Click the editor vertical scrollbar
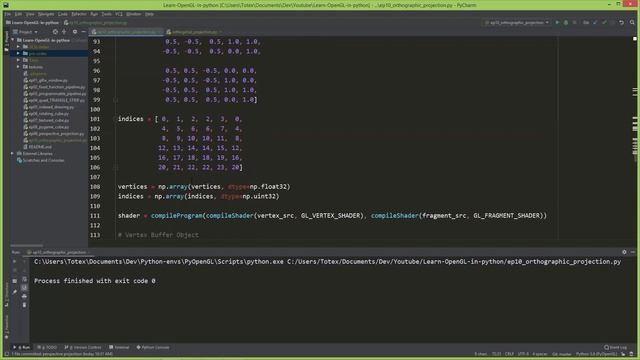Screen dimensions: 640x360 coord(635,138)
